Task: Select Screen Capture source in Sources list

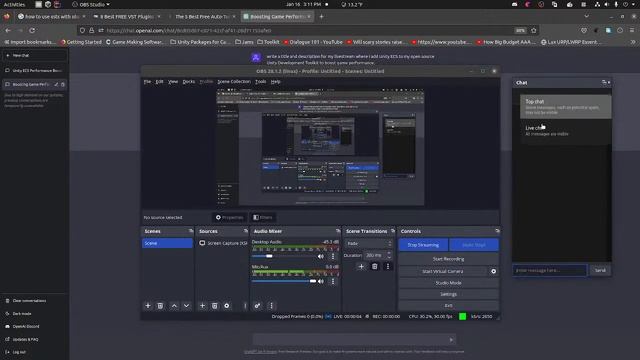Action: (x=223, y=243)
